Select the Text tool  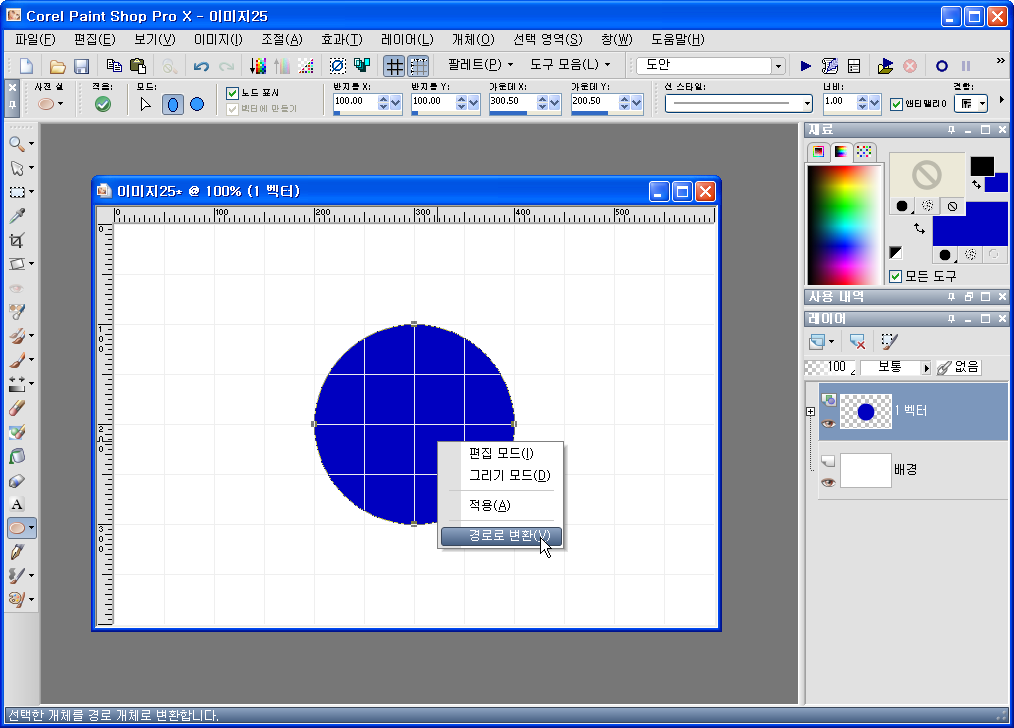[17, 504]
